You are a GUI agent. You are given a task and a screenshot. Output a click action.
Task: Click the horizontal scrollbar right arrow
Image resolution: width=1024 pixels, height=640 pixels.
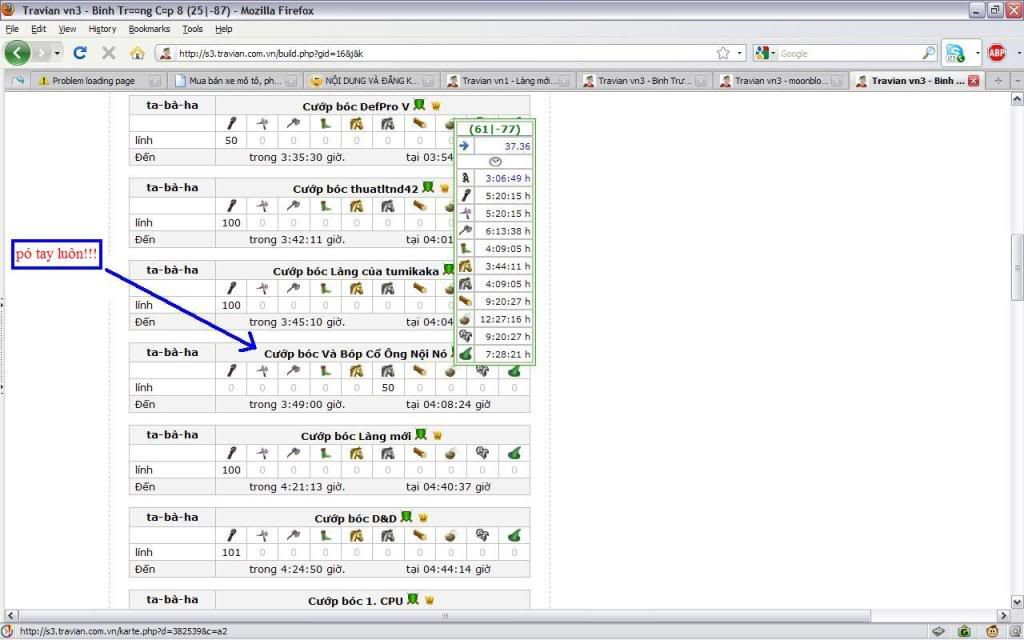pyautogui.click(x=1004, y=615)
